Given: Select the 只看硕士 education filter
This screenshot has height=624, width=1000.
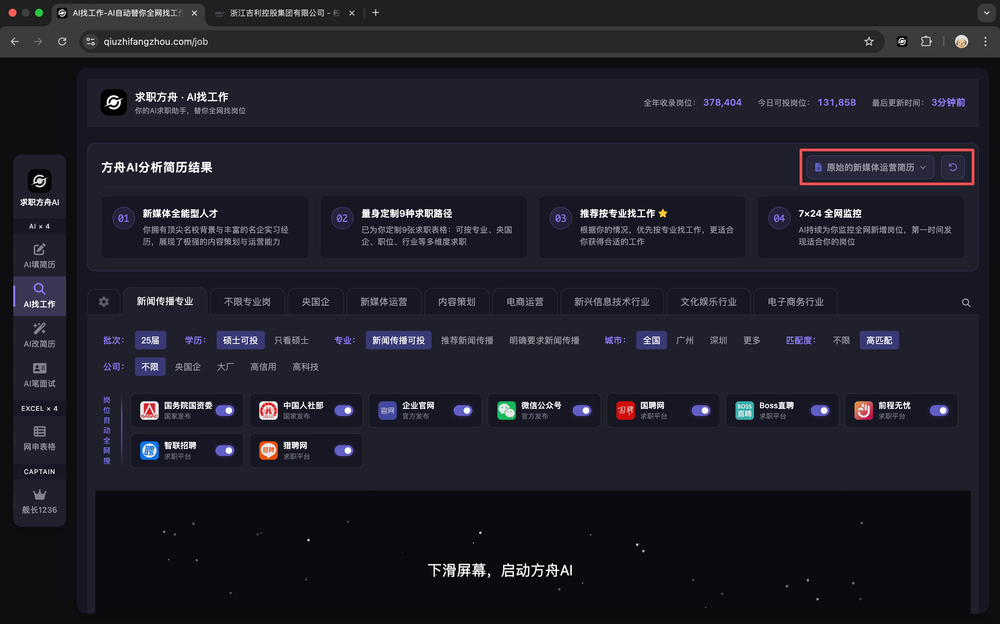Looking at the screenshot, I should 292,340.
